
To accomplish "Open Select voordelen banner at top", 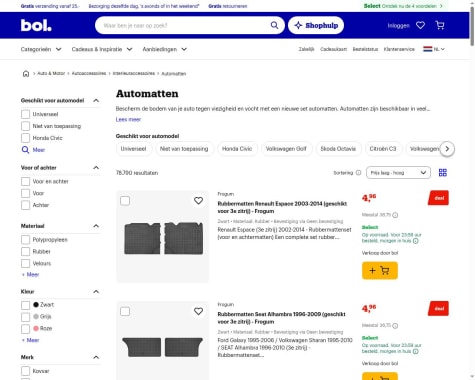I will pyautogui.click(x=403, y=6).
